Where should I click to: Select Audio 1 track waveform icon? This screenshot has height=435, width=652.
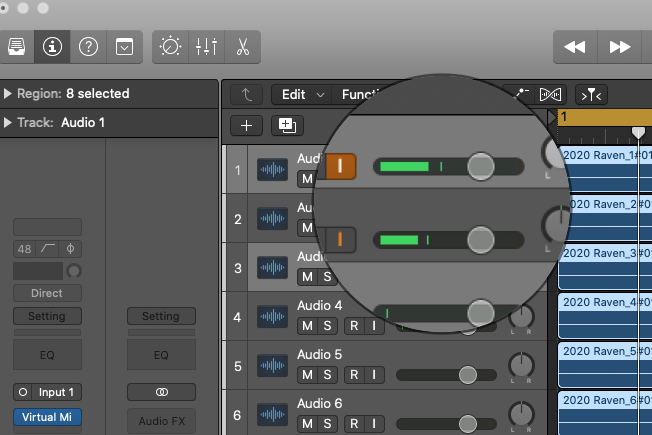272,169
